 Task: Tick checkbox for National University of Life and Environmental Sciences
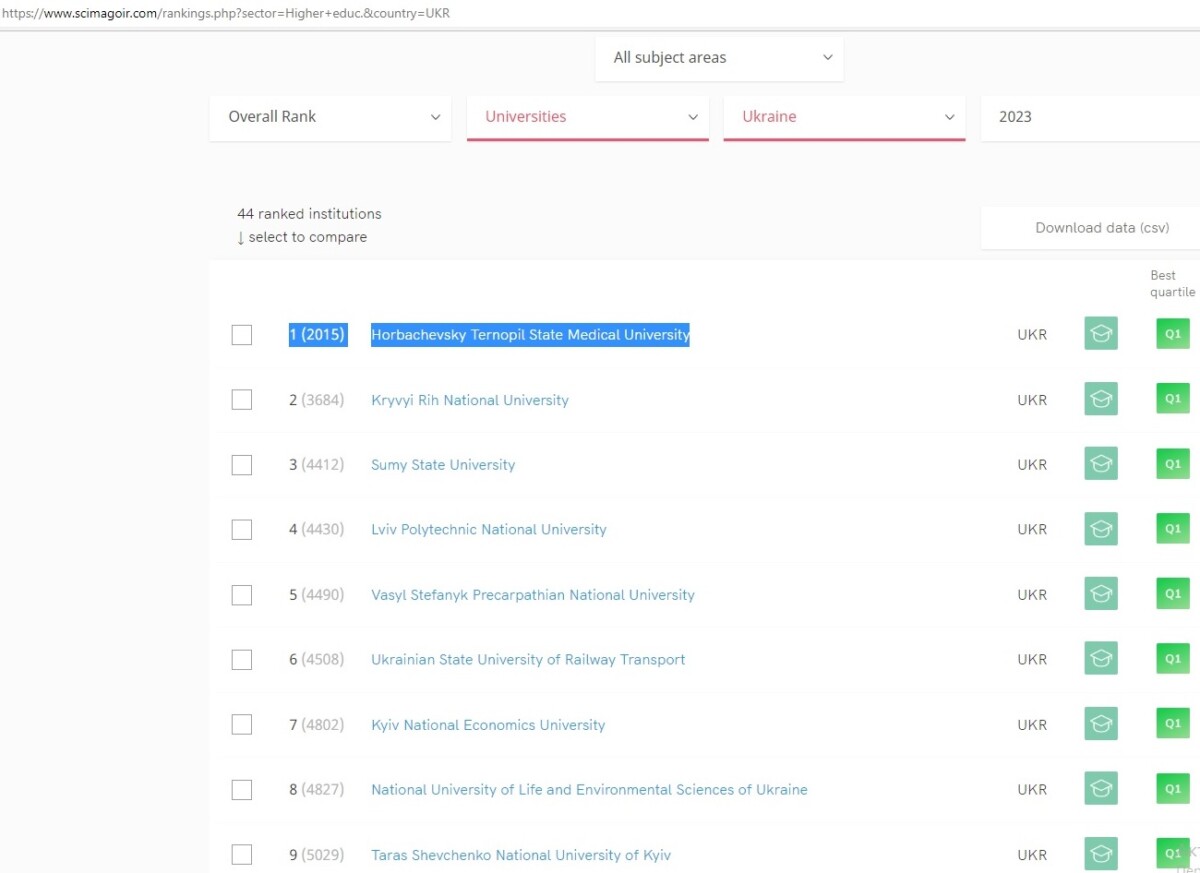[x=242, y=790]
